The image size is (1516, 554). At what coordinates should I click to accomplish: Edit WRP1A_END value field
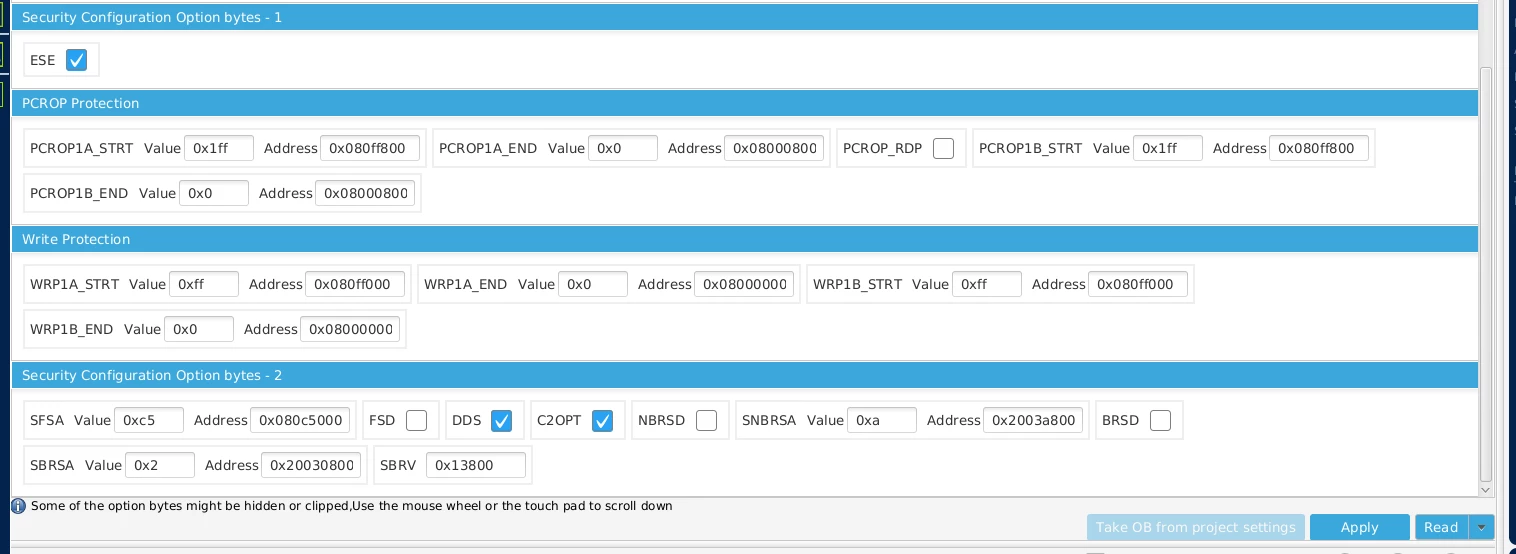(593, 284)
